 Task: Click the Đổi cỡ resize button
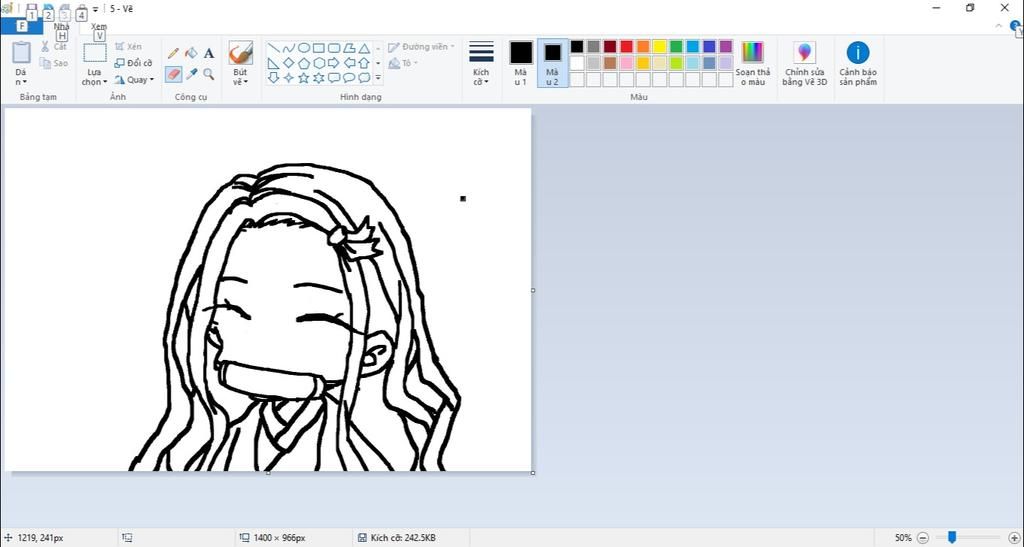(x=133, y=63)
